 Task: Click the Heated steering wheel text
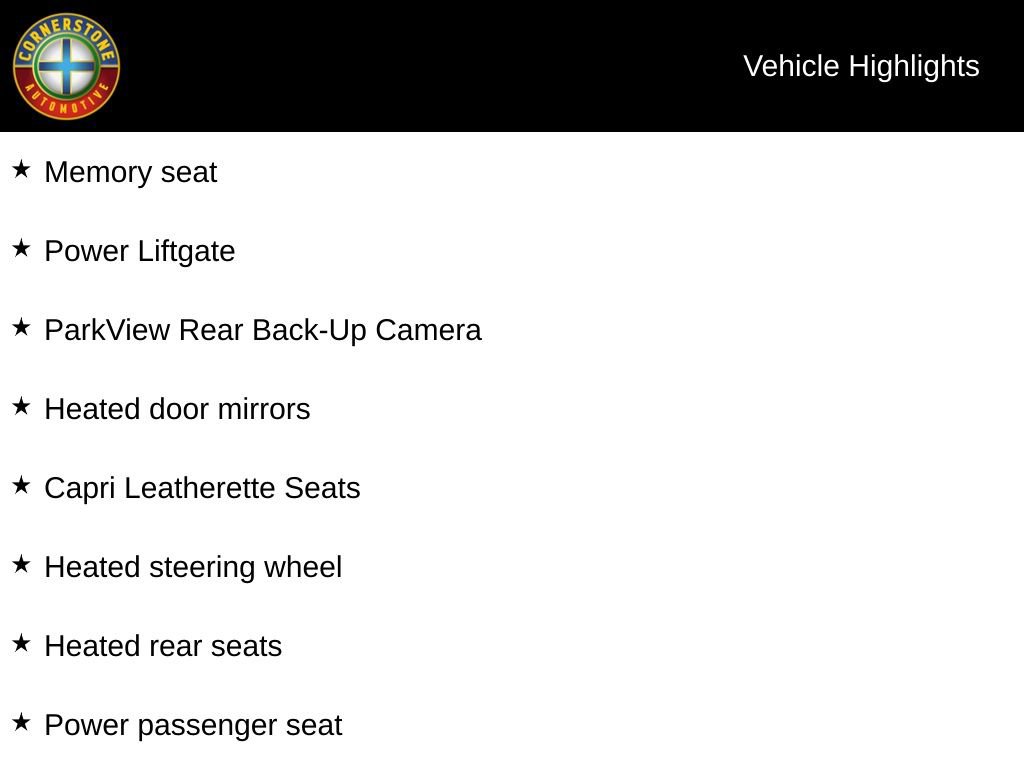coord(194,567)
